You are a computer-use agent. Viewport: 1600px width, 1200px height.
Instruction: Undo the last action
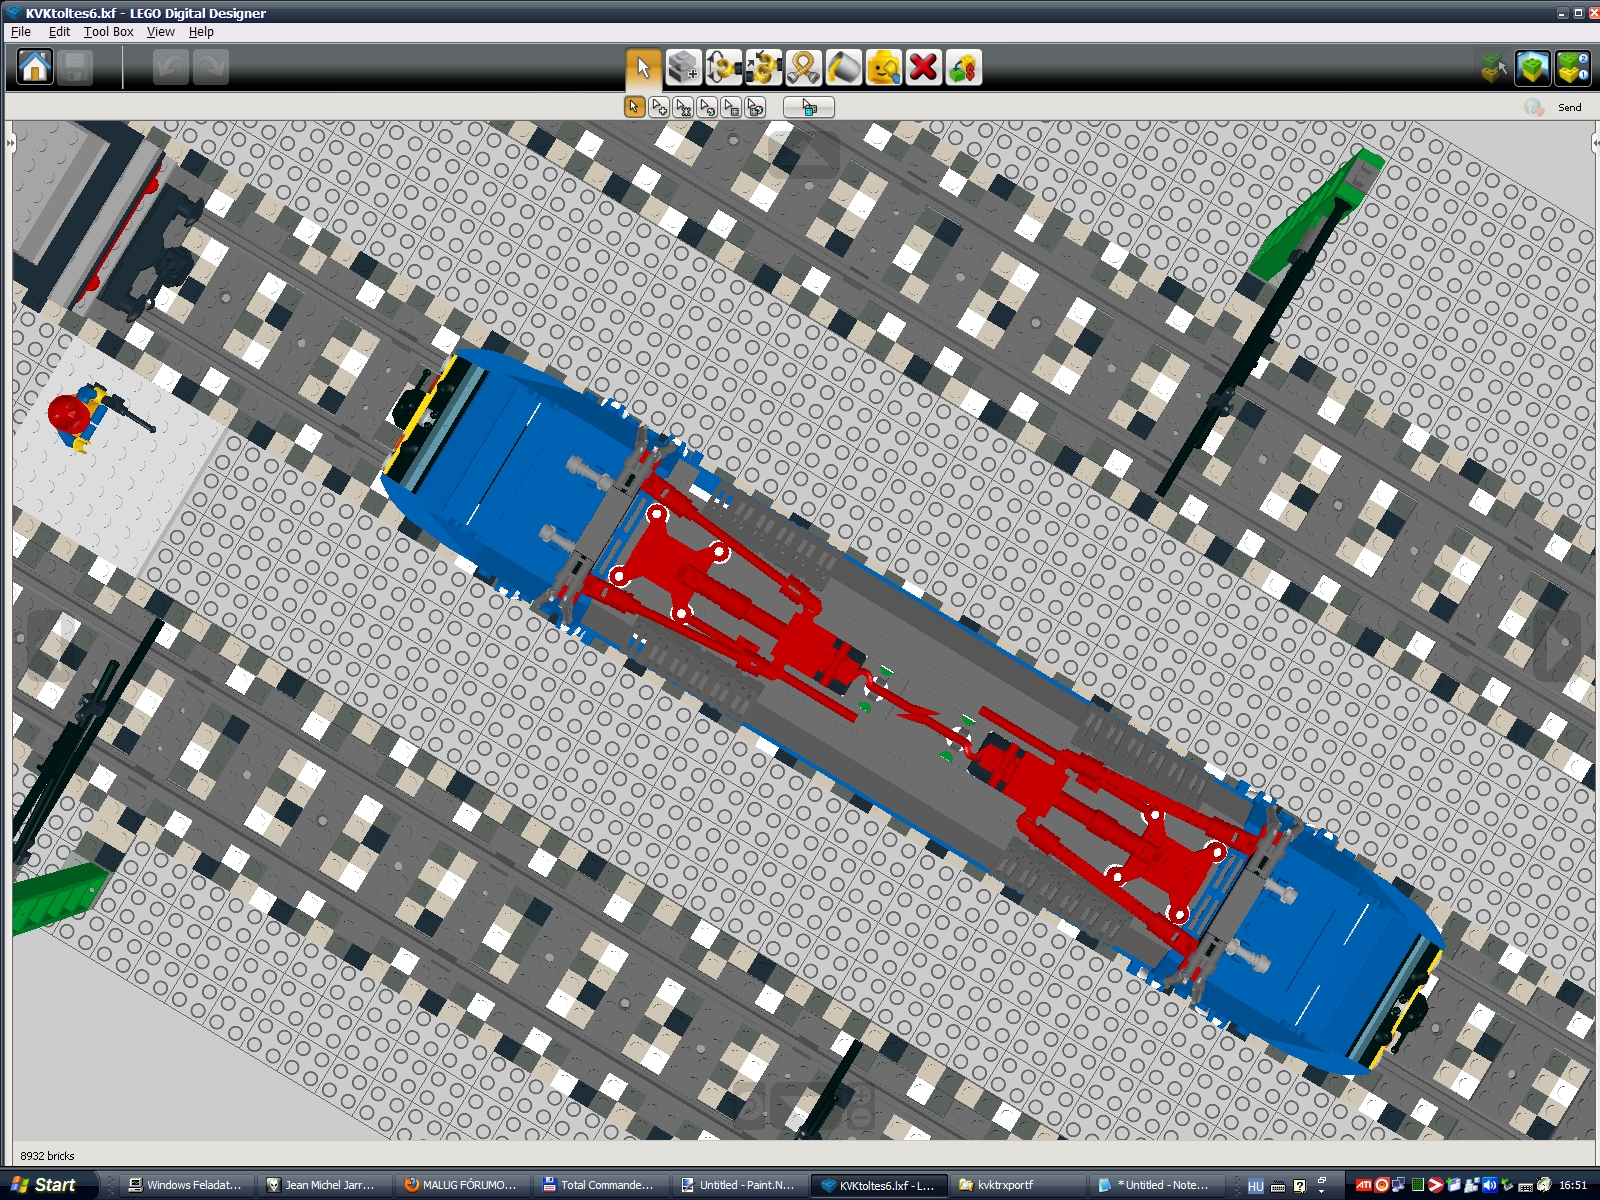pos(170,68)
